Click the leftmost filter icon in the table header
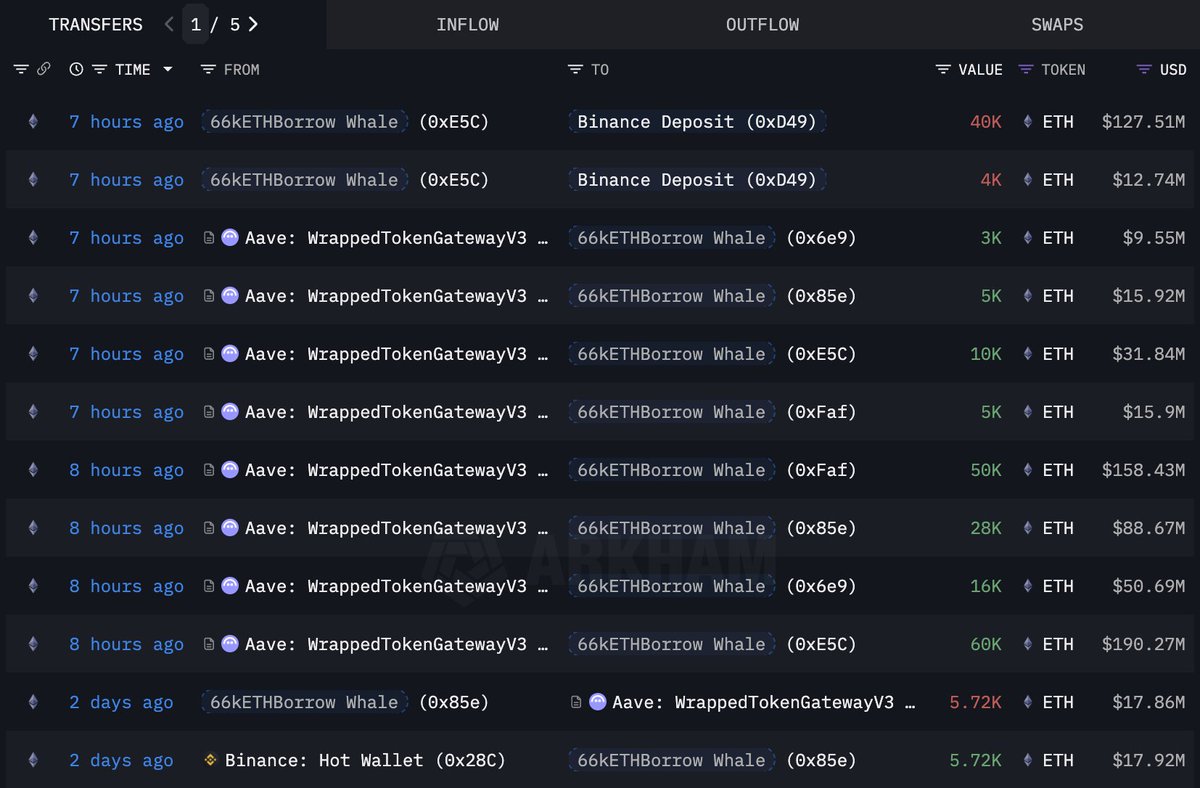1200x788 pixels. click(21, 69)
